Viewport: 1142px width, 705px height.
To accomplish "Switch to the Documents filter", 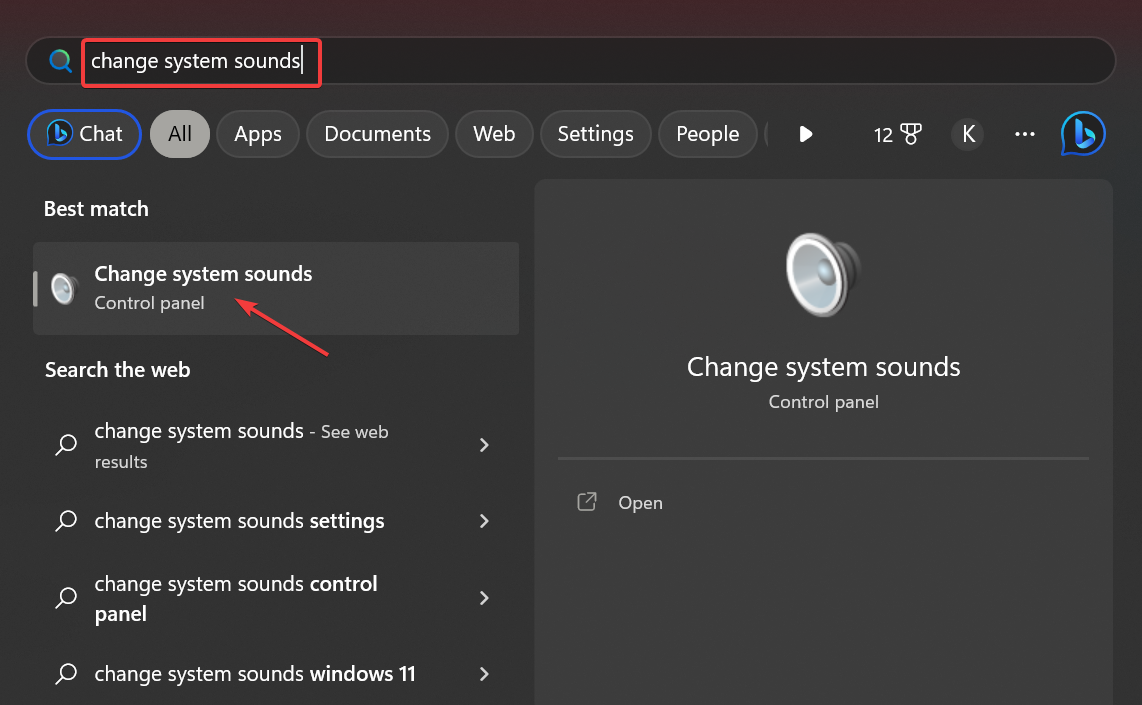I will tap(377, 134).
